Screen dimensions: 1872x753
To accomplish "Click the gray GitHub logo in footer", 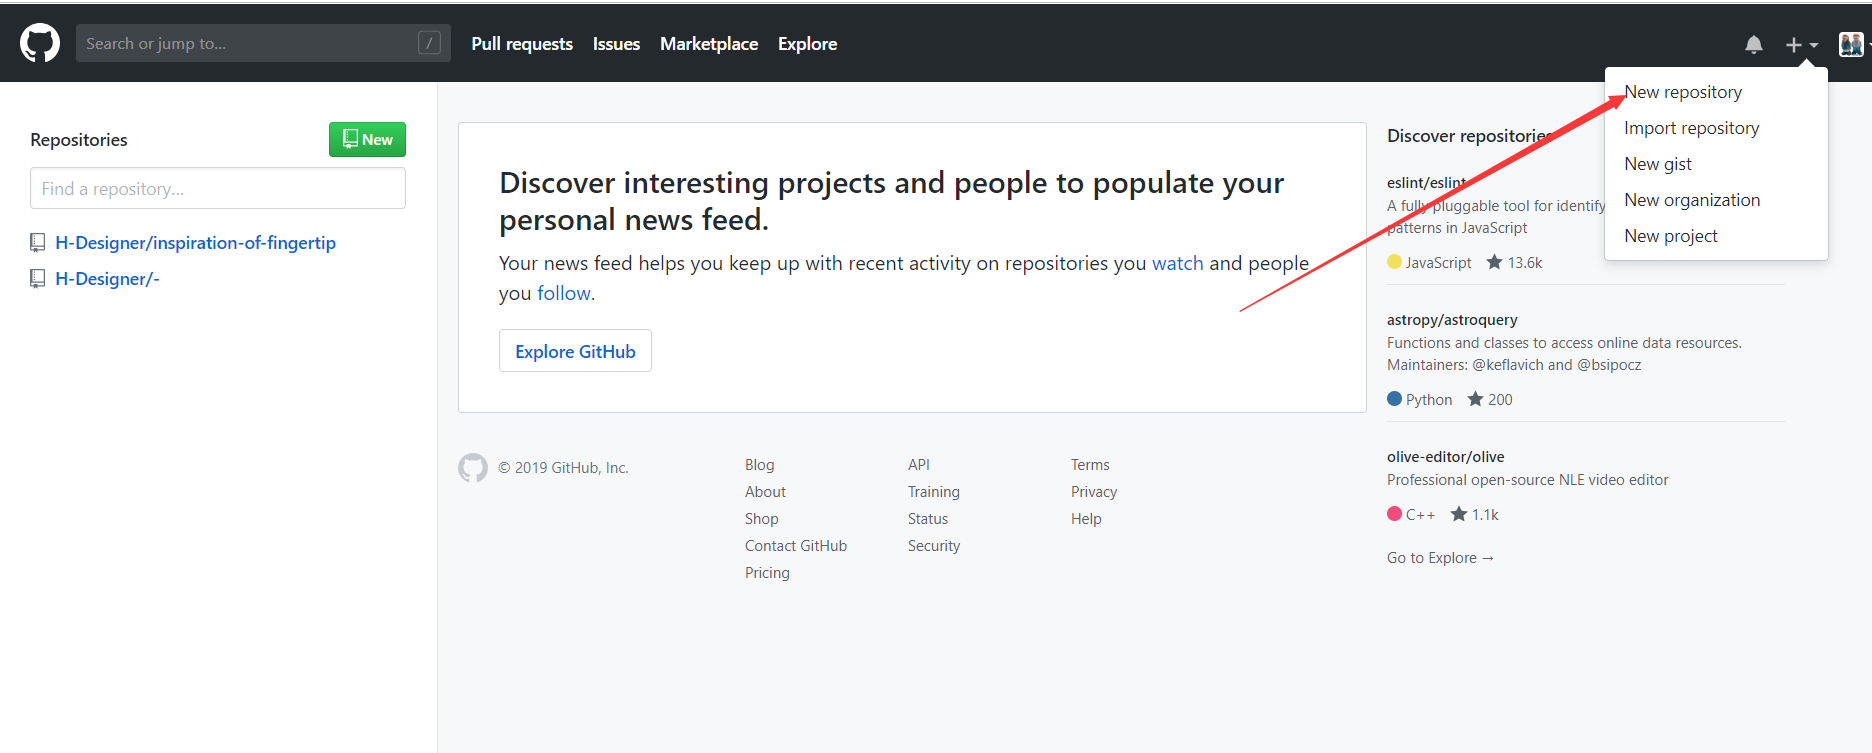I will click(x=473, y=468).
